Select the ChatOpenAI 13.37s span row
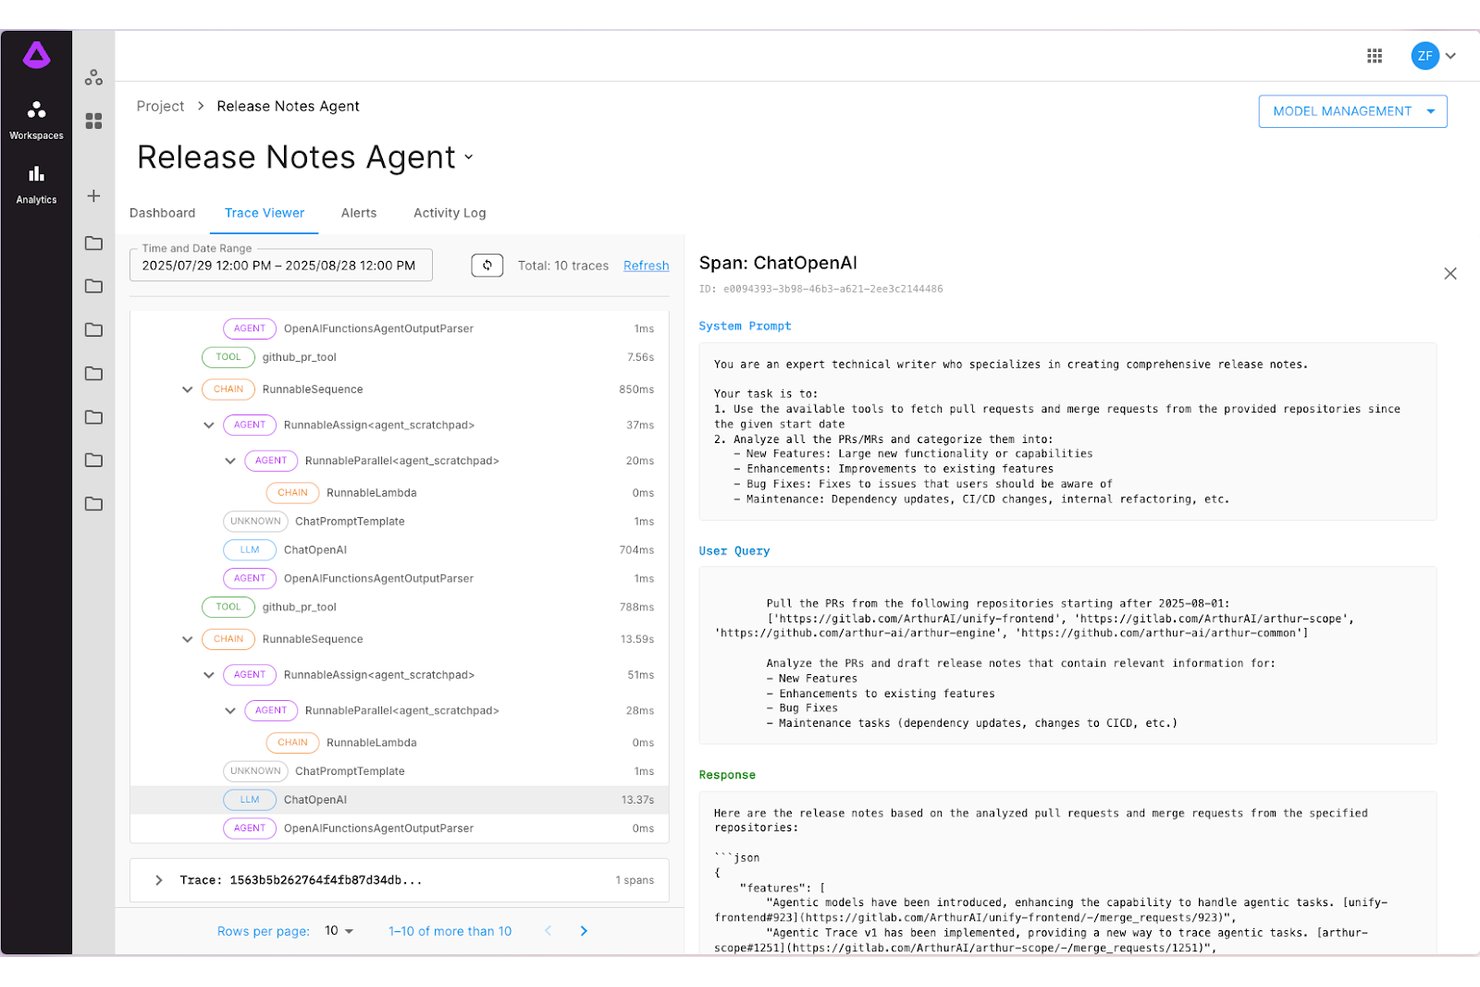The image size is (1480, 987). [399, 800]
